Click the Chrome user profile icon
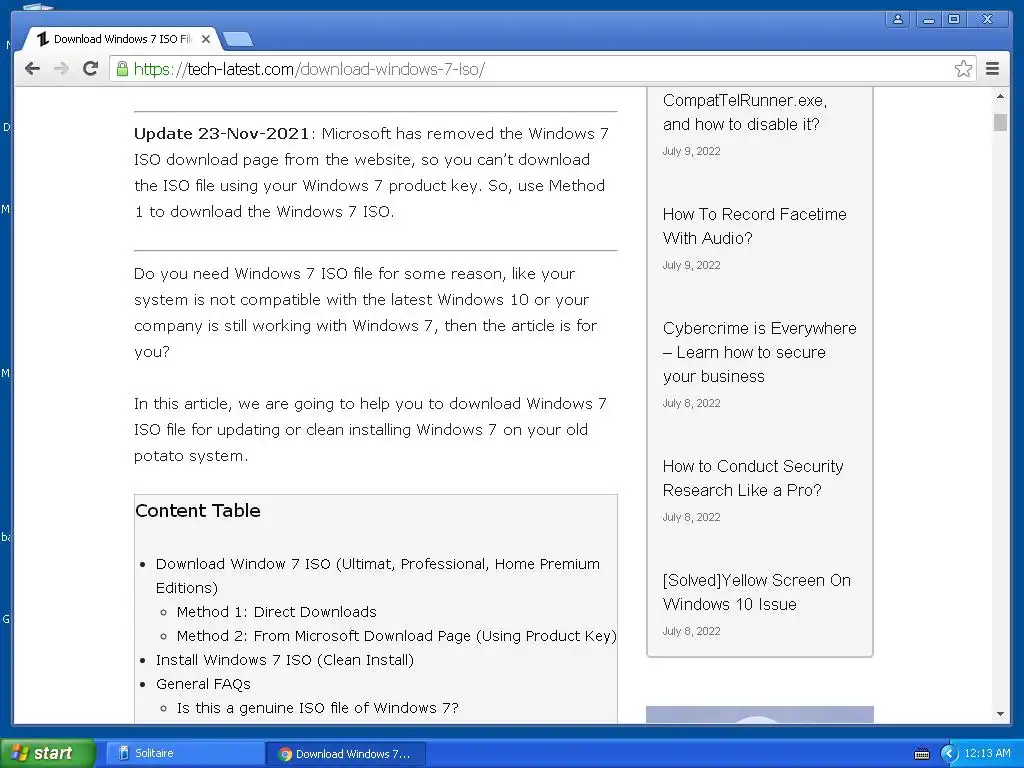The image size is (1024, 768). (x=898, y=20)
